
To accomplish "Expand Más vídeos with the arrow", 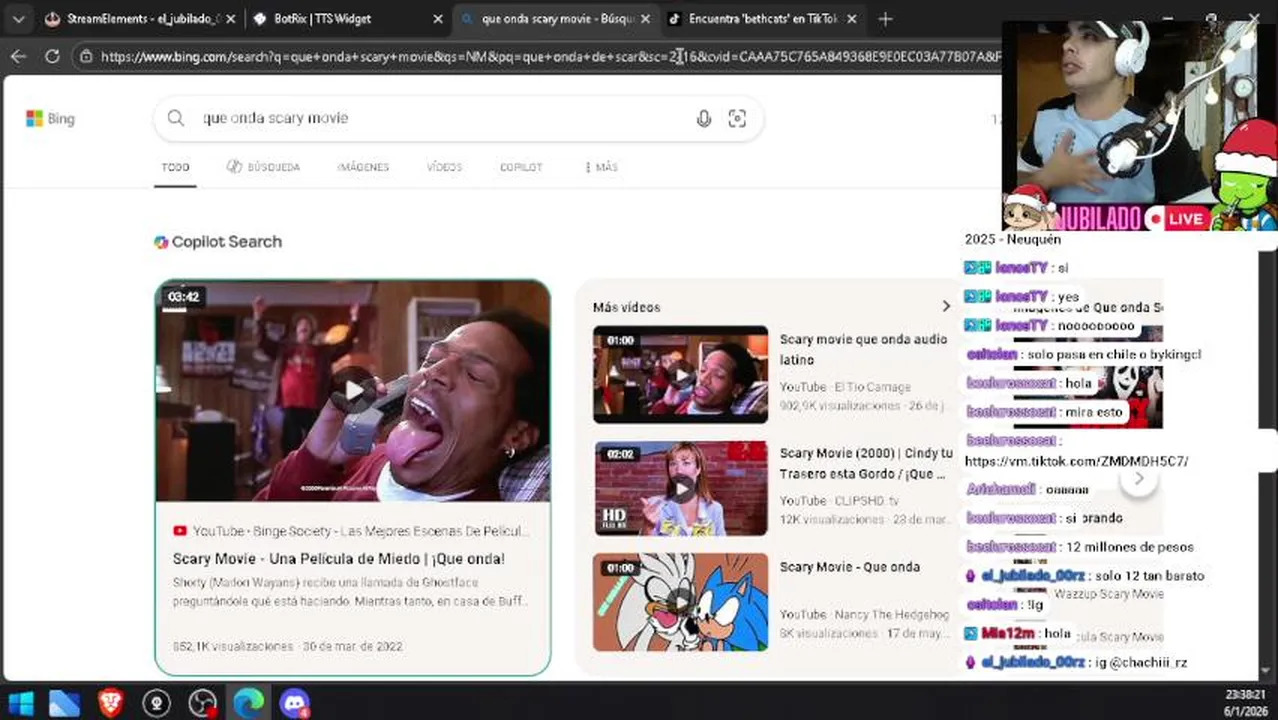I will pyautogui.click(x=946, y=306).
